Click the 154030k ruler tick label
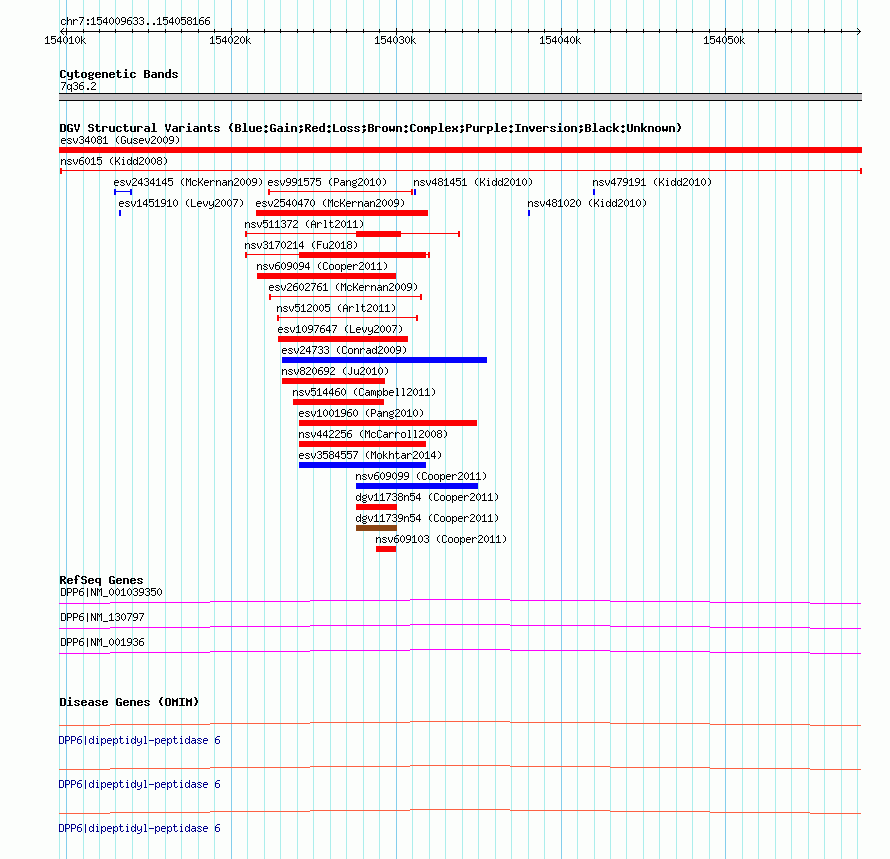Screen dimensions: 890x859 point(395,40)
